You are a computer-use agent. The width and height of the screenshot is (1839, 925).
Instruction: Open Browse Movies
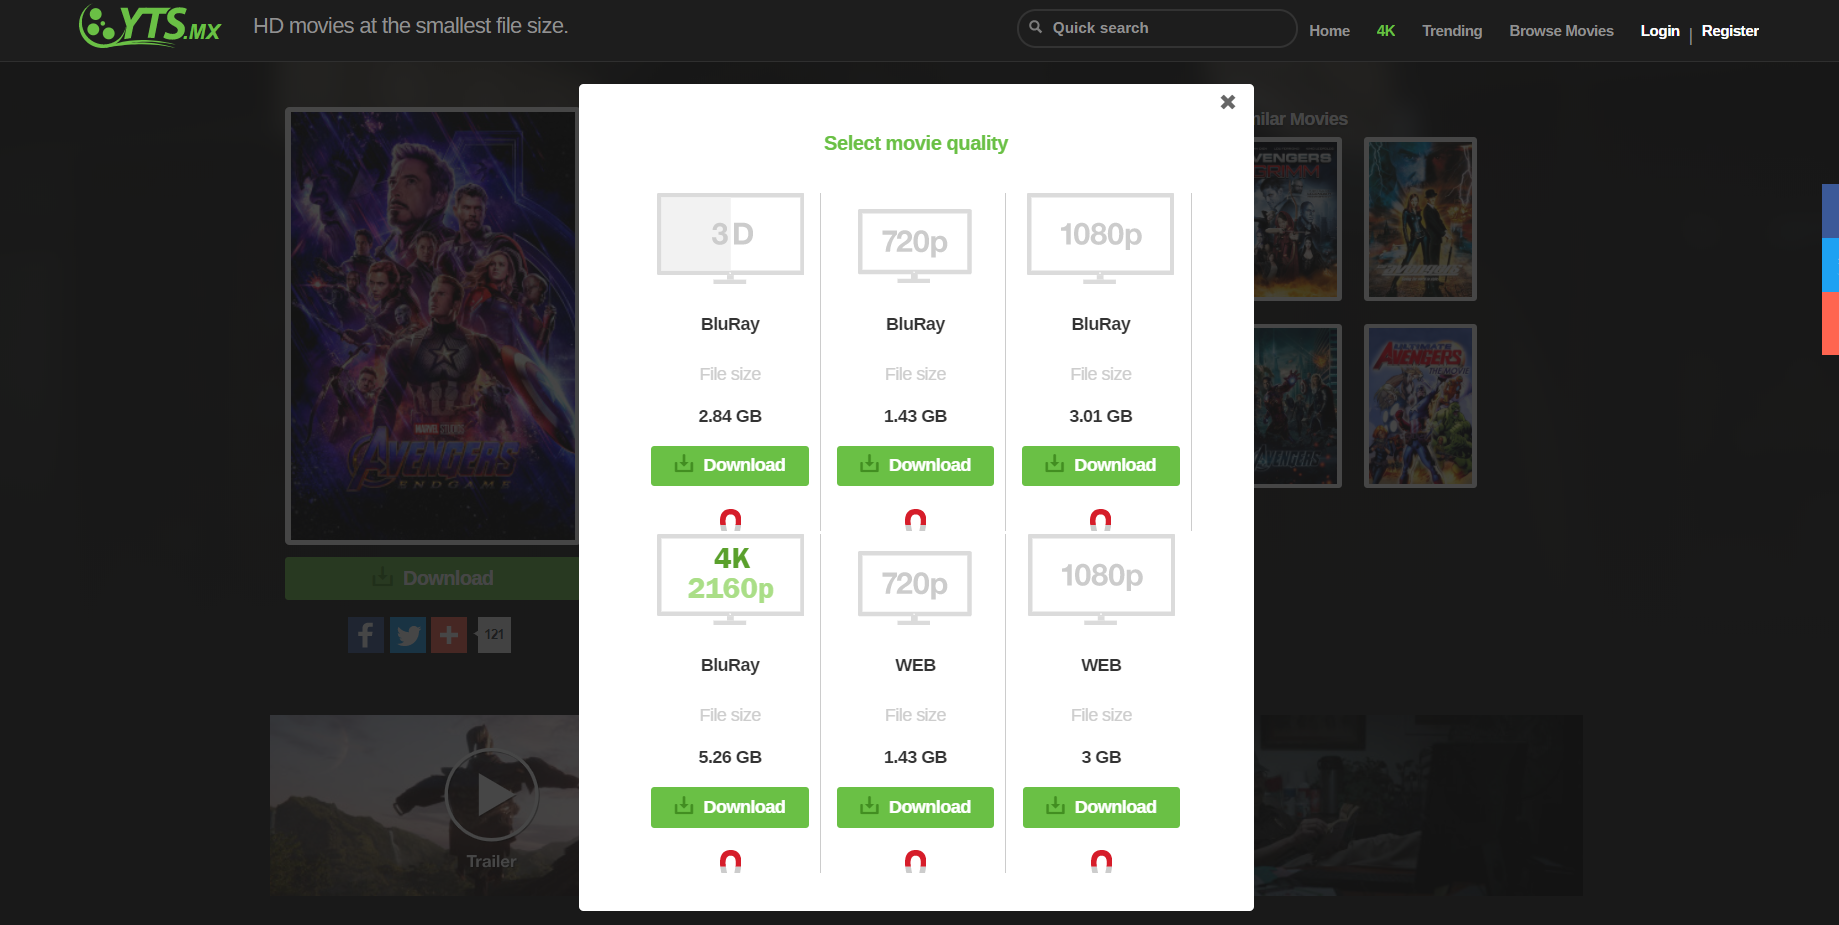pyautogui.click(x=1561, y=31)
